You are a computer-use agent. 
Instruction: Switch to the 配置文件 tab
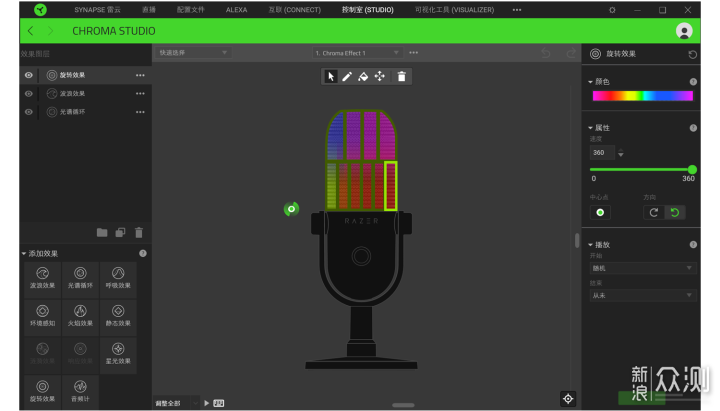point(191,10)
